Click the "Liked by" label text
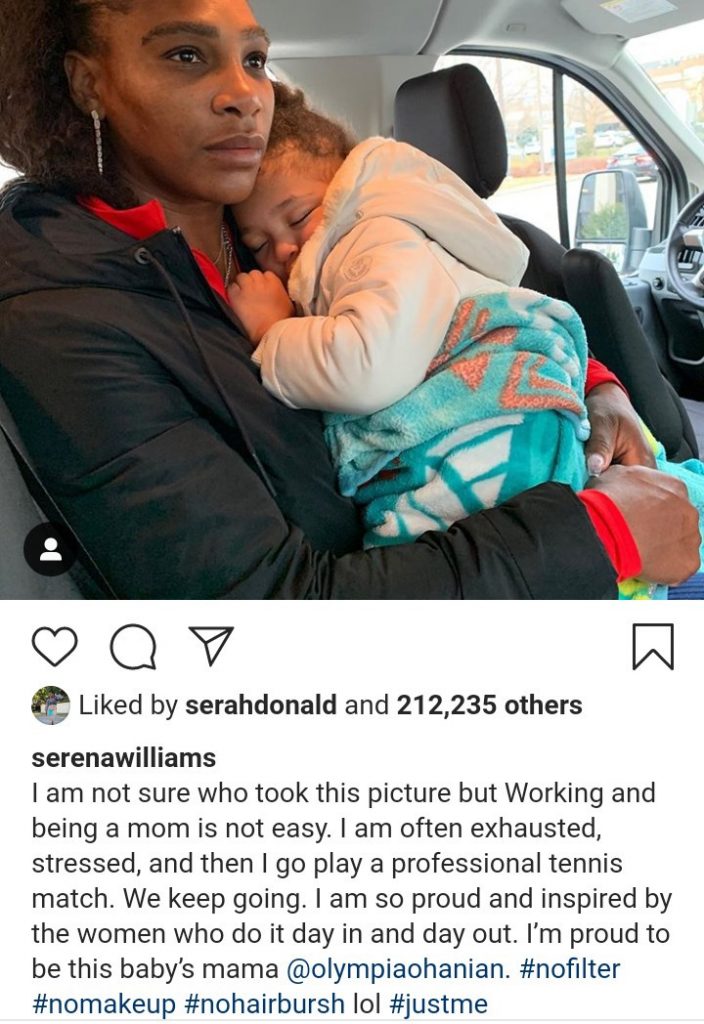The height and width of the screenshot is (1024, 704). pos(128,705)
